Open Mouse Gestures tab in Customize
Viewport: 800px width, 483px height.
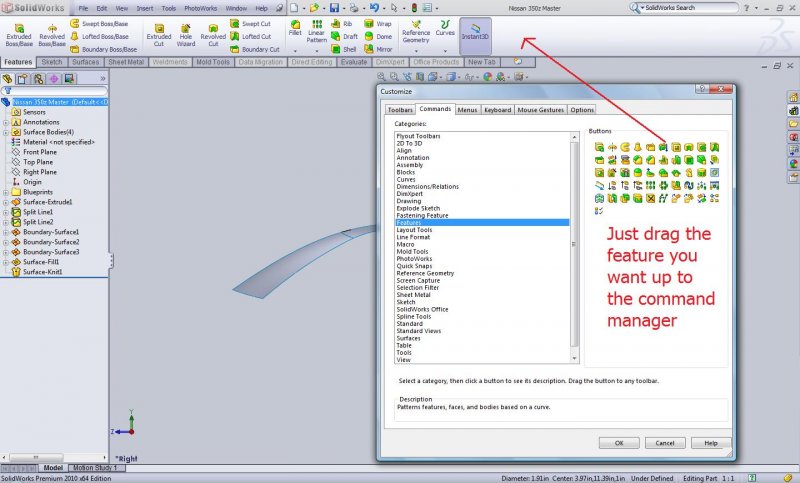point(540,110)
